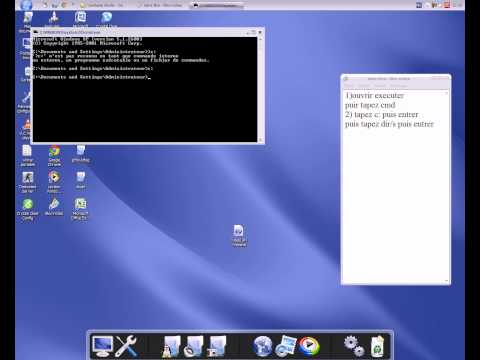
Task: Launch Windows Media Player from the dock
Action: pos(309,346)
